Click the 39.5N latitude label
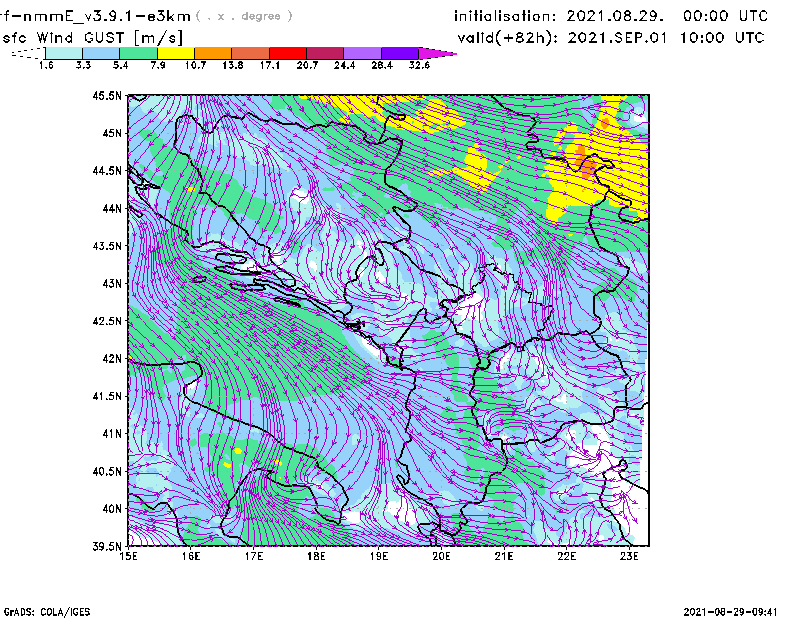The width and height of the screenshot is (800, 618). point(107,547)
